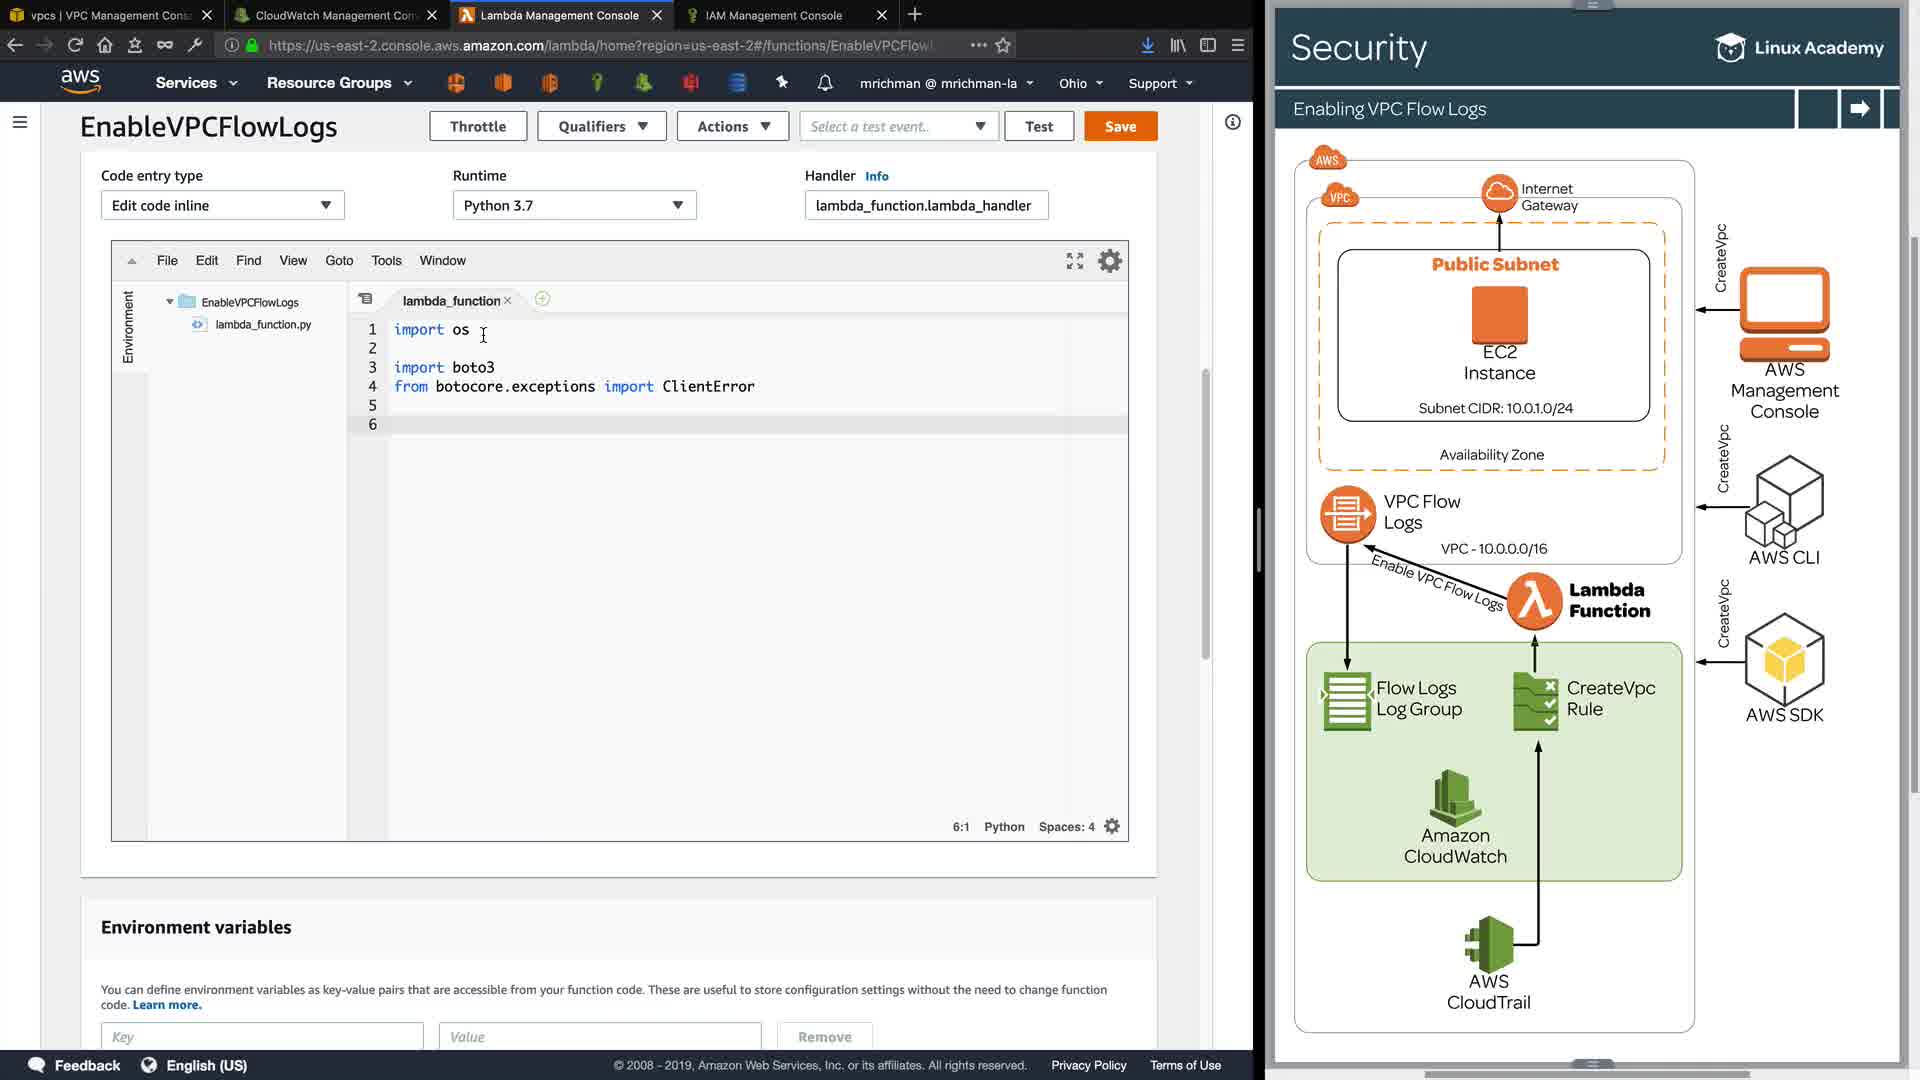Click the editor fullscreen expand icon
The height and width of the screenshot is (1080, 1920).
tap(1075, 261)
